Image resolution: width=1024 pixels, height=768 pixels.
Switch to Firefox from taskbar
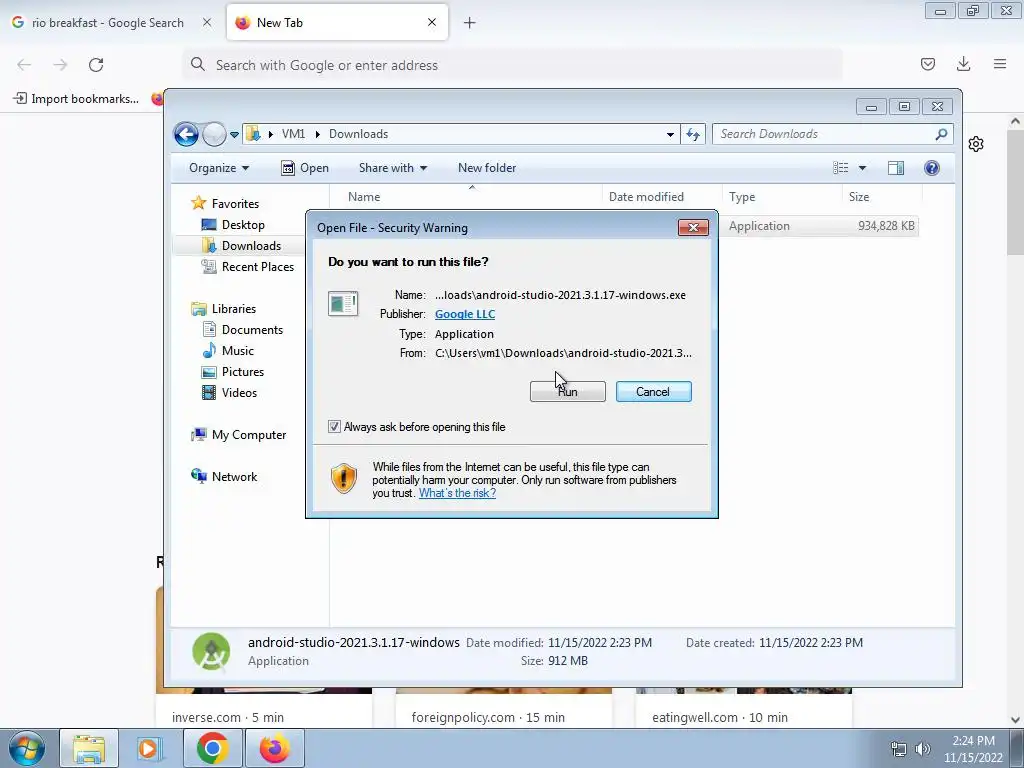(x=275, y=748)
